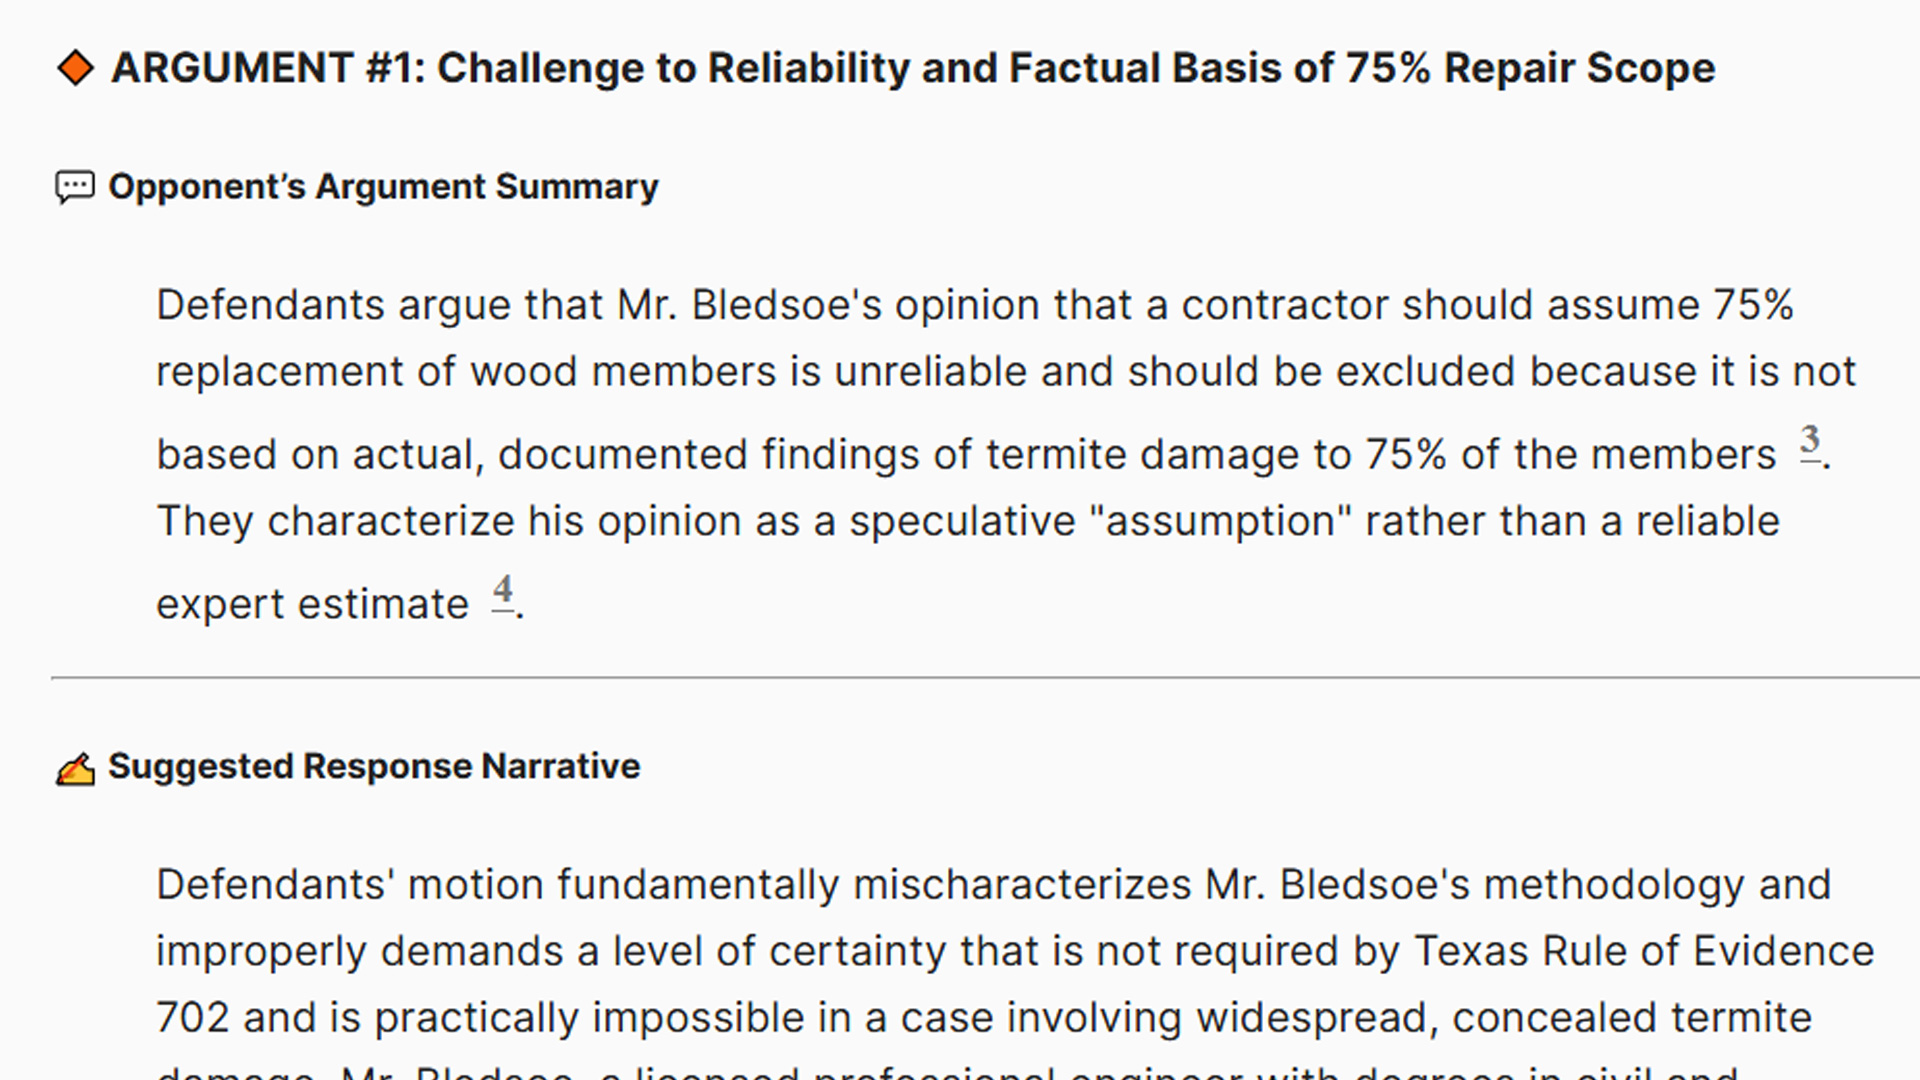
Task: Open footnote reference 4
Action: (x=503, y=591)
